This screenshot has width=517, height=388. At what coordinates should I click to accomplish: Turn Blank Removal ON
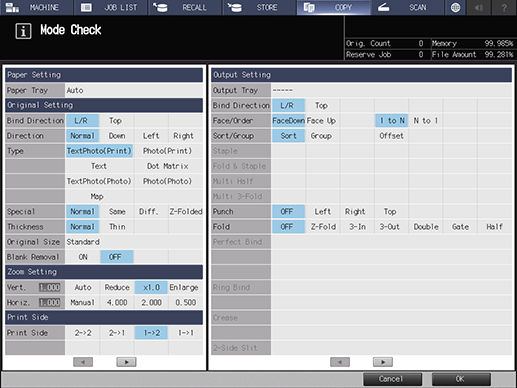click(x=83, y=257)
